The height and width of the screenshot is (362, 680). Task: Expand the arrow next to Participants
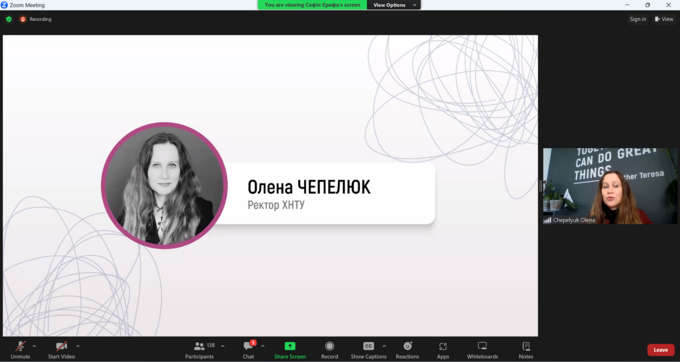click(223, 346)
